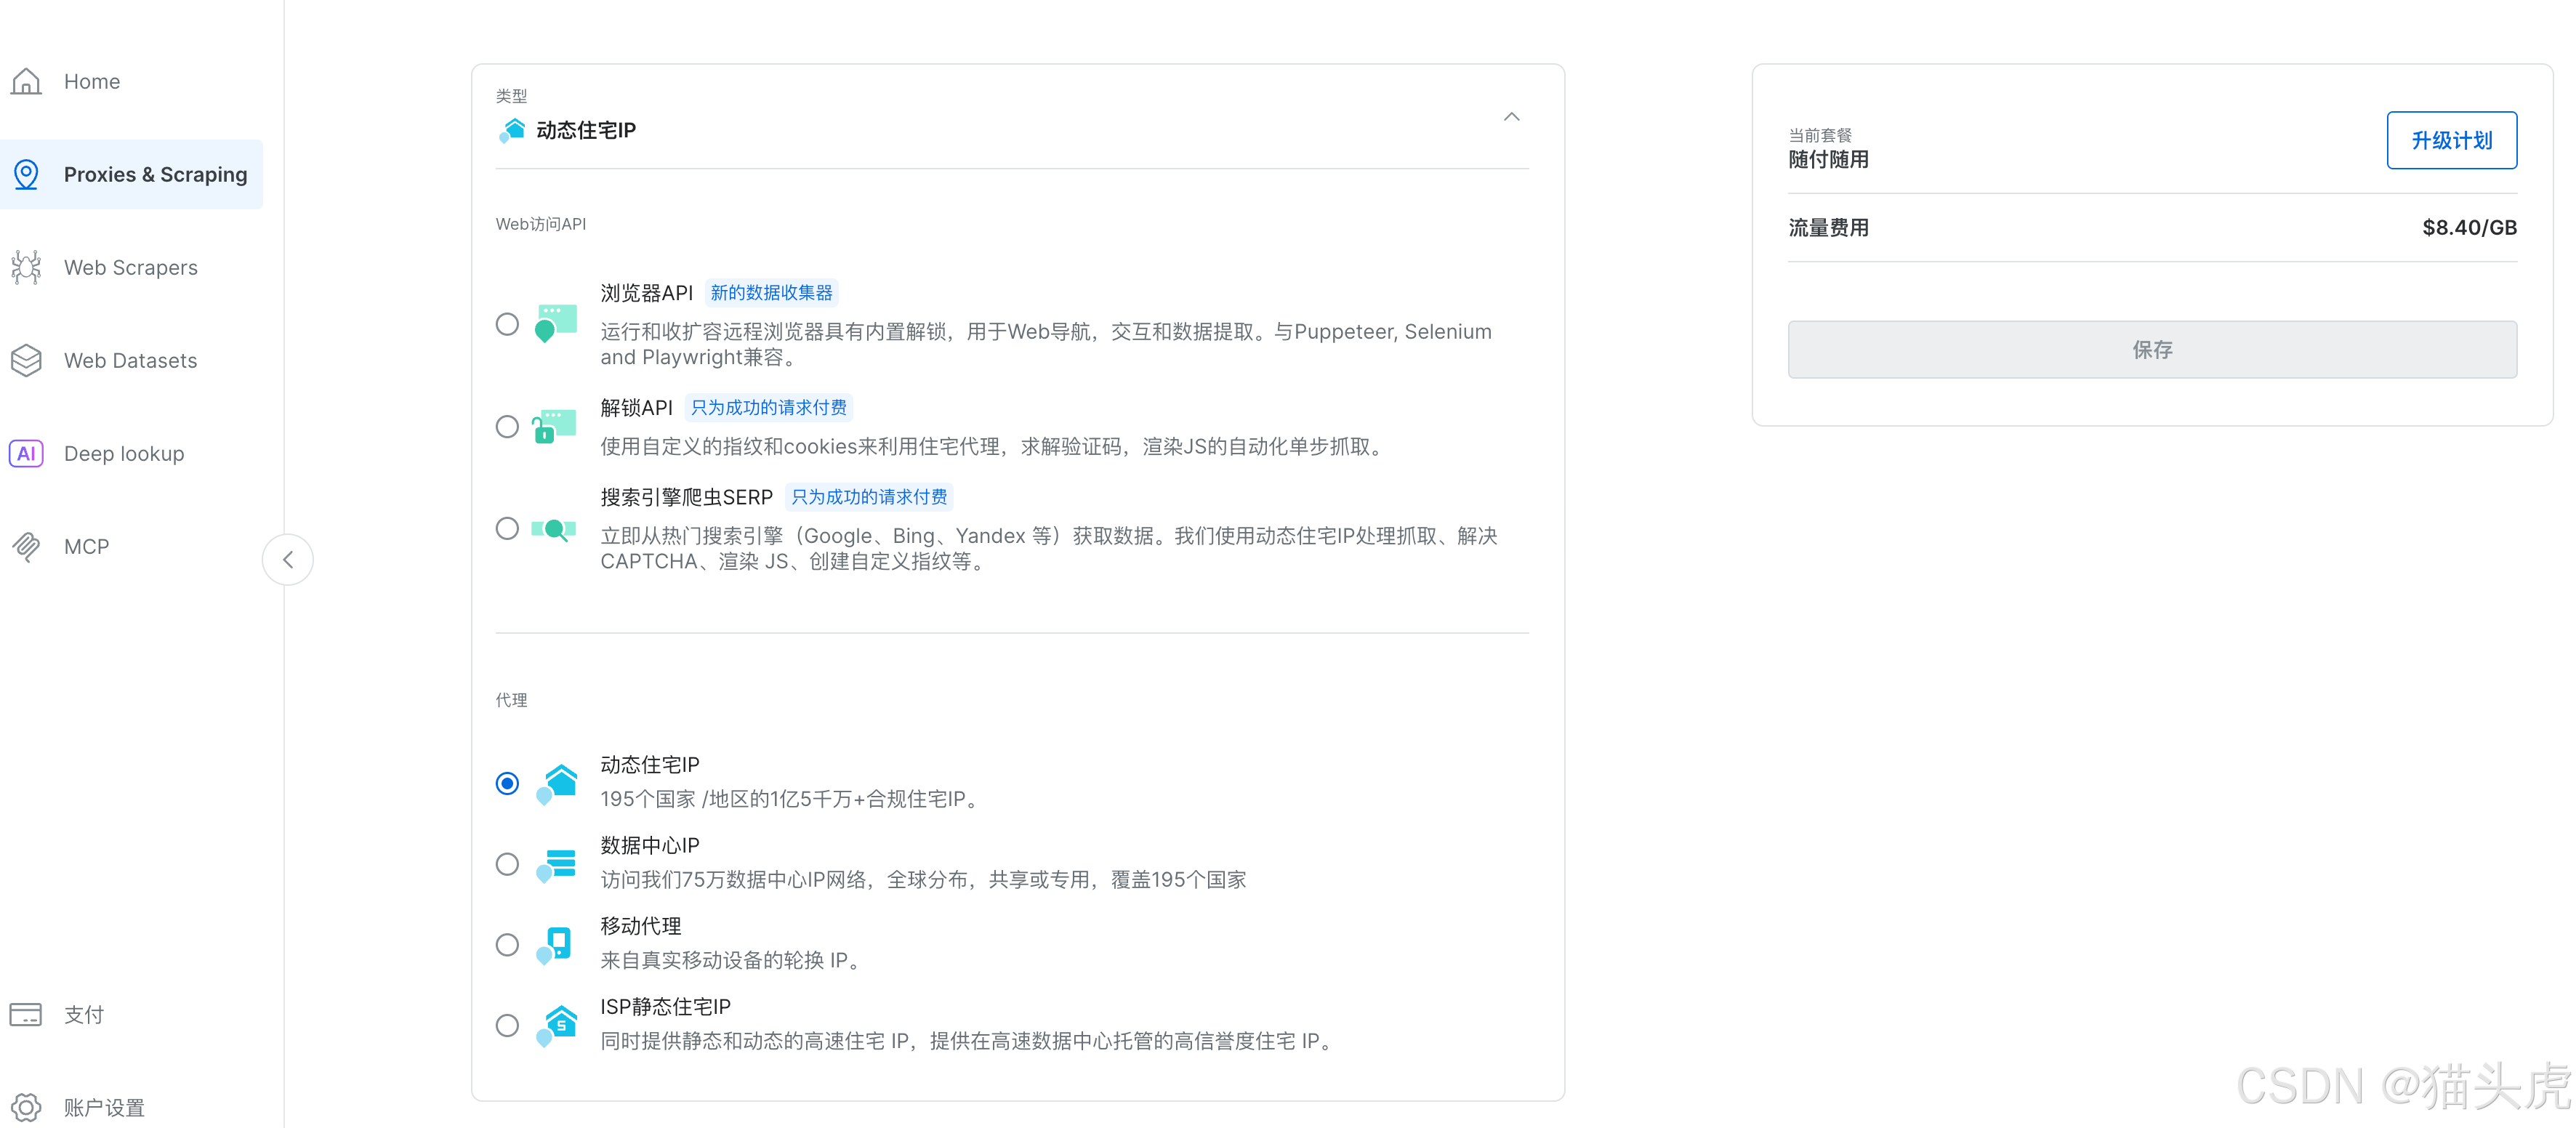Click the 只为成功的请求付费 badge beside 解锁API
This screenshot has width=2576, height=1128.
pyautogui.click(x=768, y=407)
